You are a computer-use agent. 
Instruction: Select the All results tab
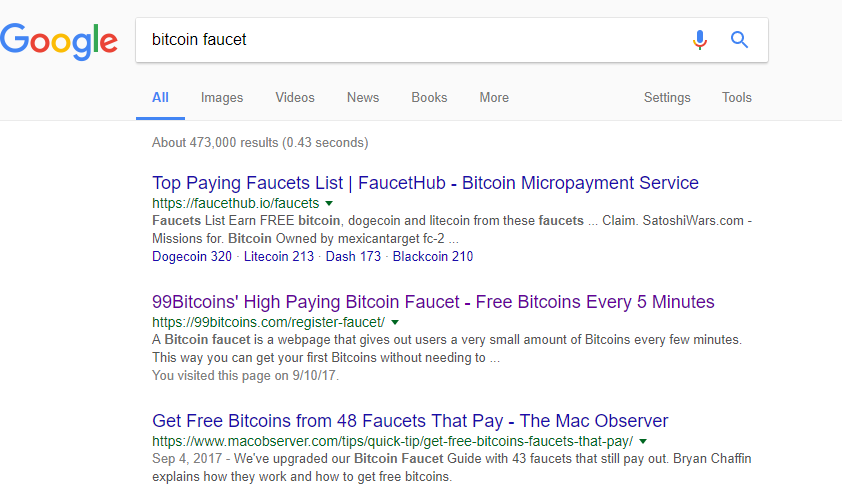(x=160, y=98)
